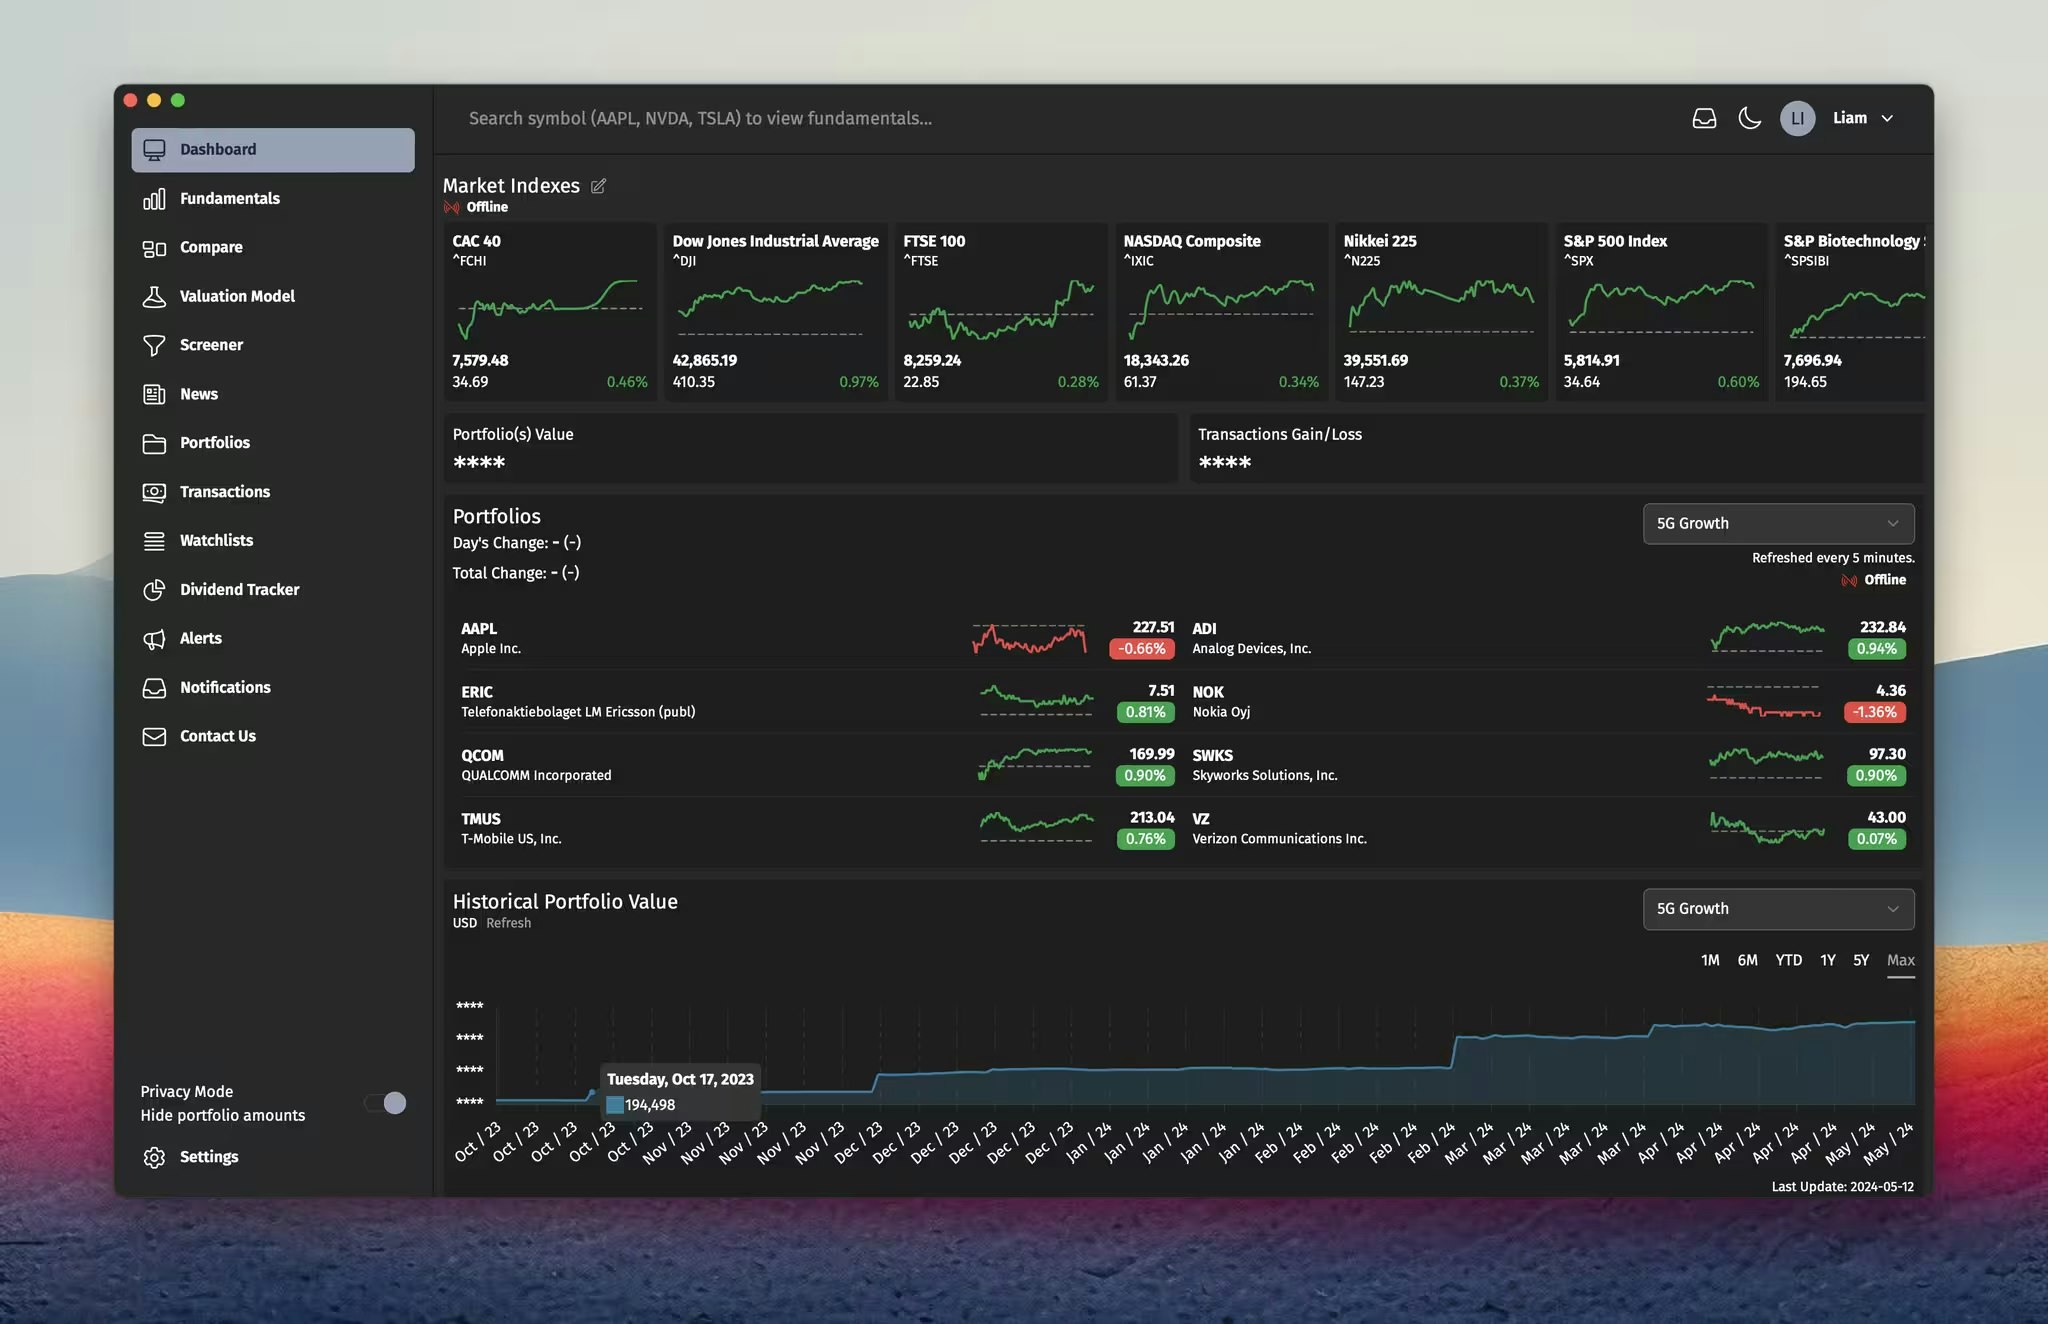Viewport: 2048px width, 1324px height.
Task: Click the Alerts megaphone icon
Action: point(154,639)
